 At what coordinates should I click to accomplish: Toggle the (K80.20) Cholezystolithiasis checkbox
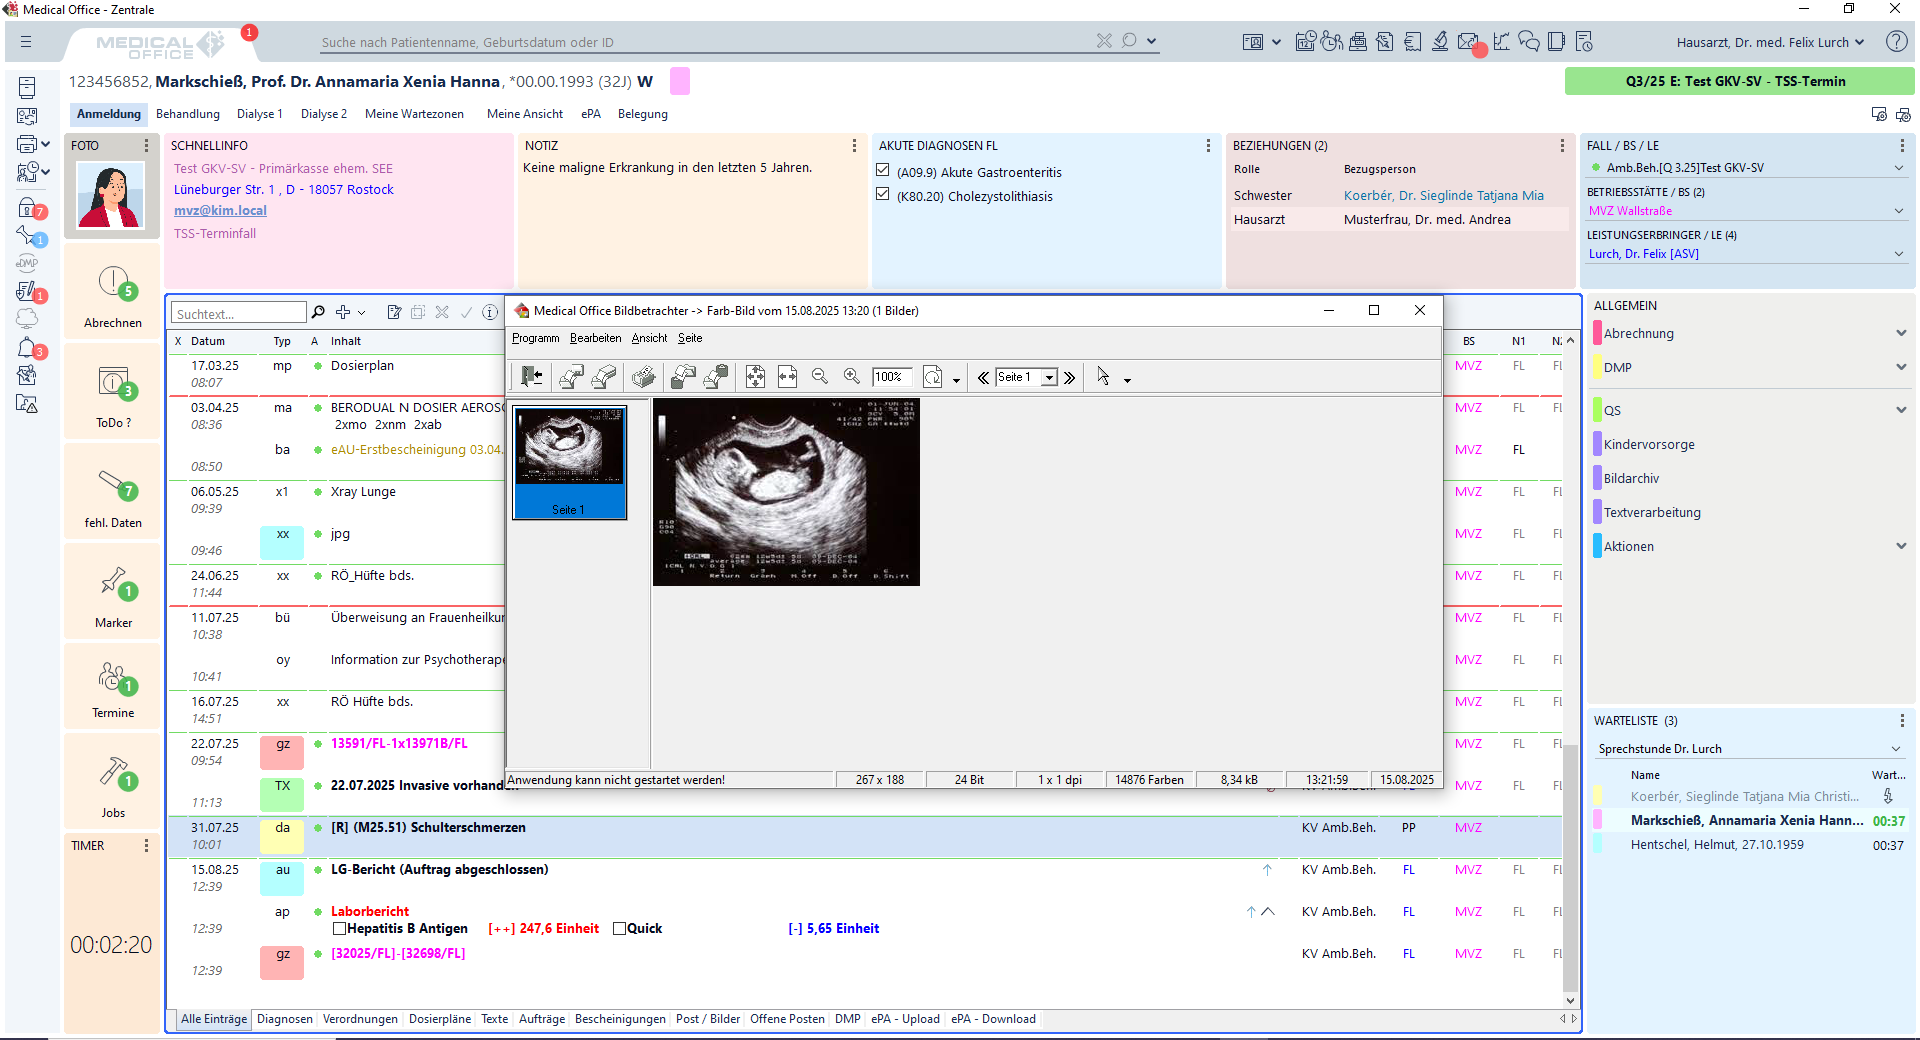coord(883,196)
